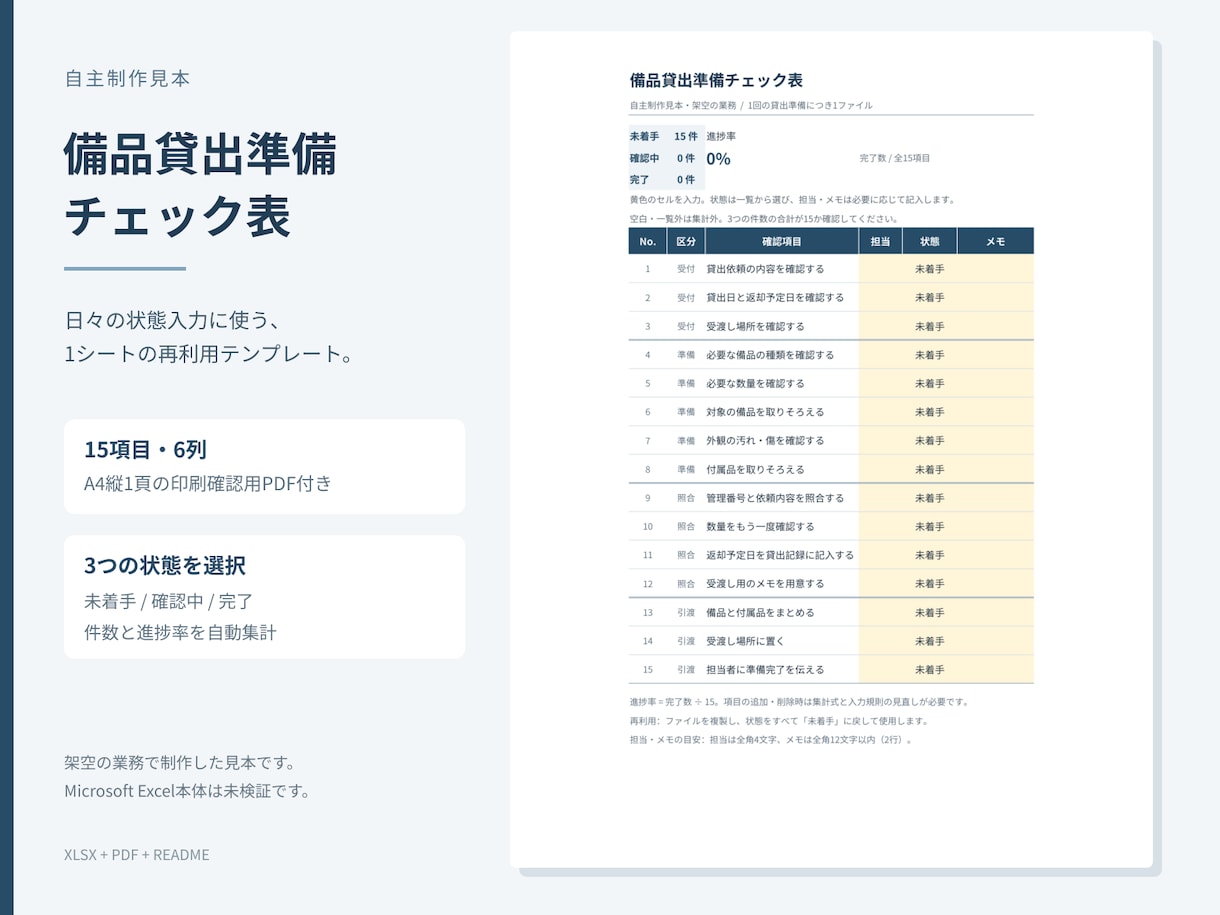
Task: Click row 7 item '外観の汚れ・傷を確認する'
Action: click(x=765, y=440)
